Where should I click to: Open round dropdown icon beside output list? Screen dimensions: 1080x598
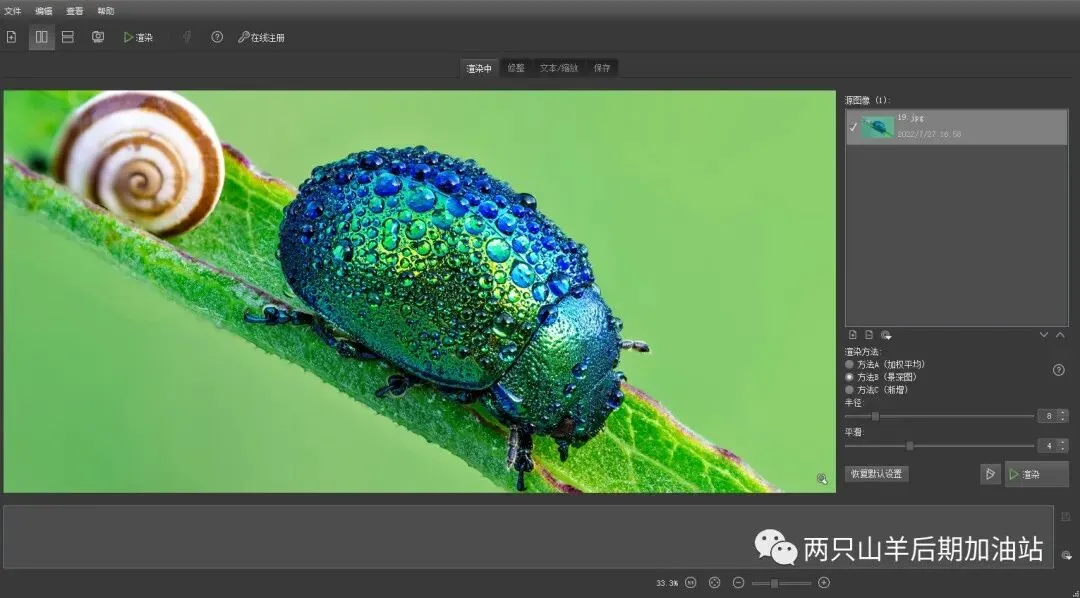[1067, 555]
